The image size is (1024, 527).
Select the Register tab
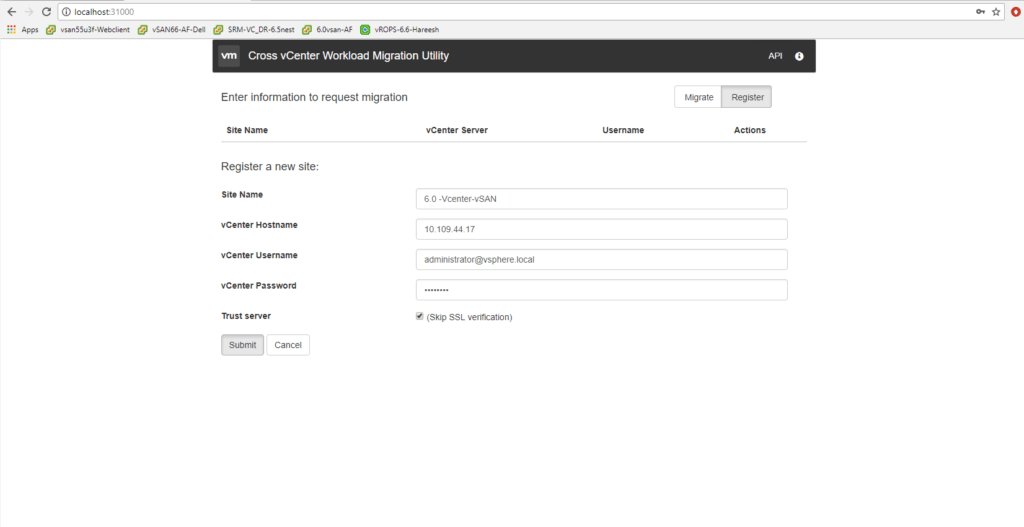pos(747,97)
